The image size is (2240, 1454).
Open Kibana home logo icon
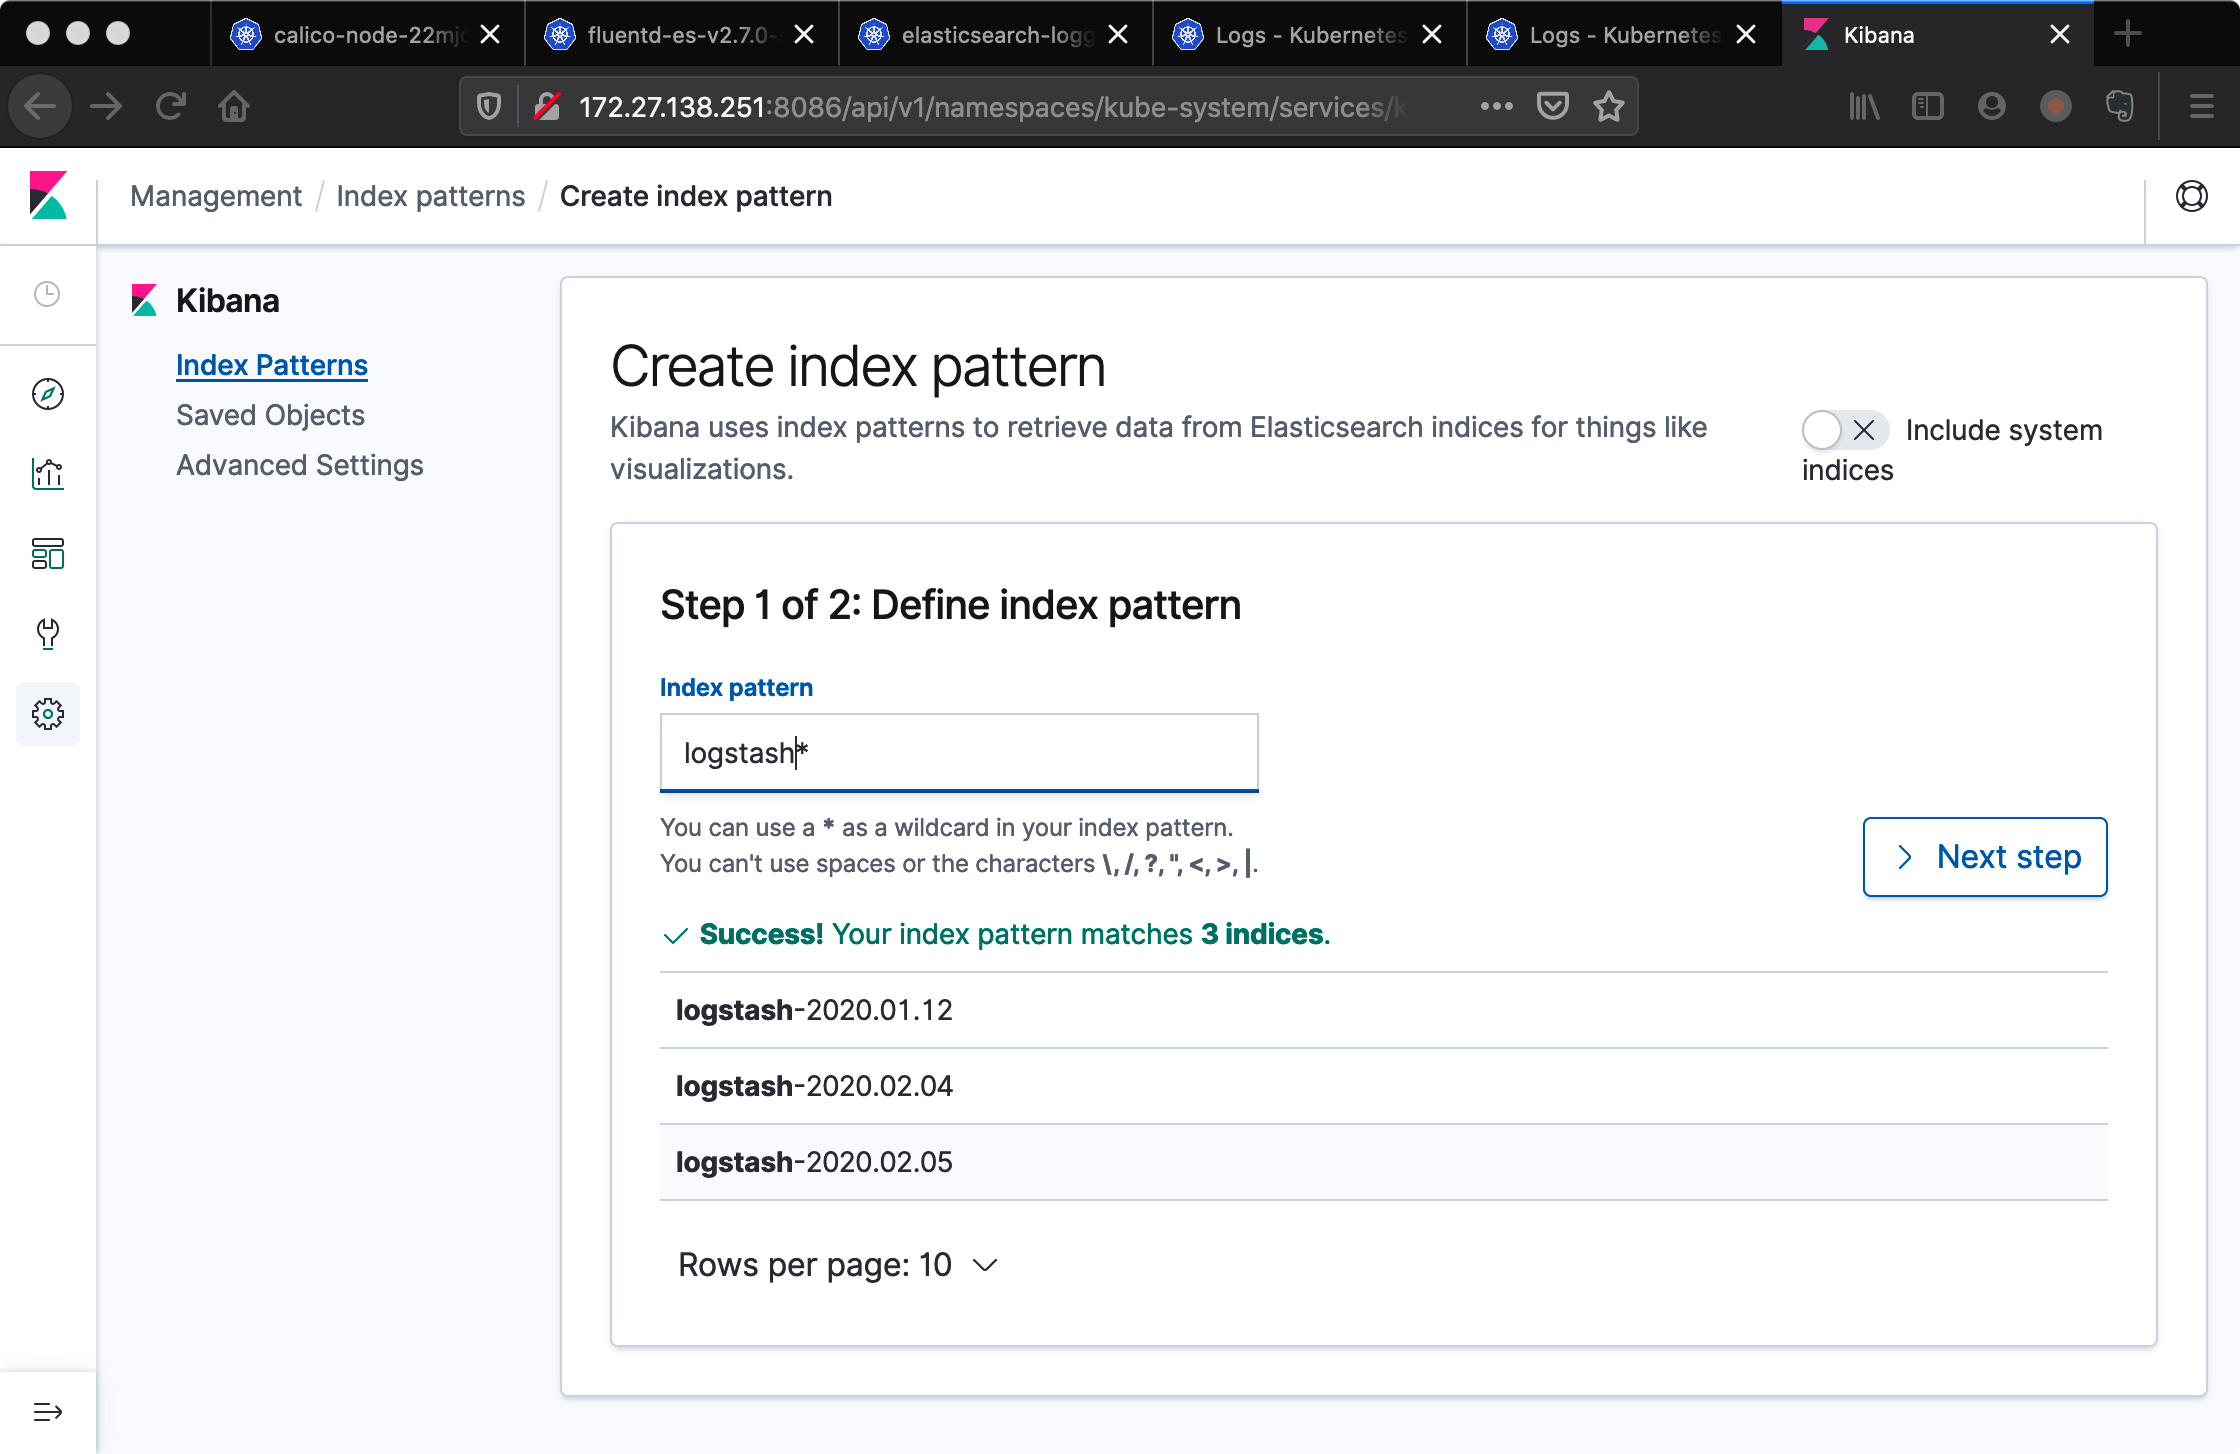click(x=48, y=195)
